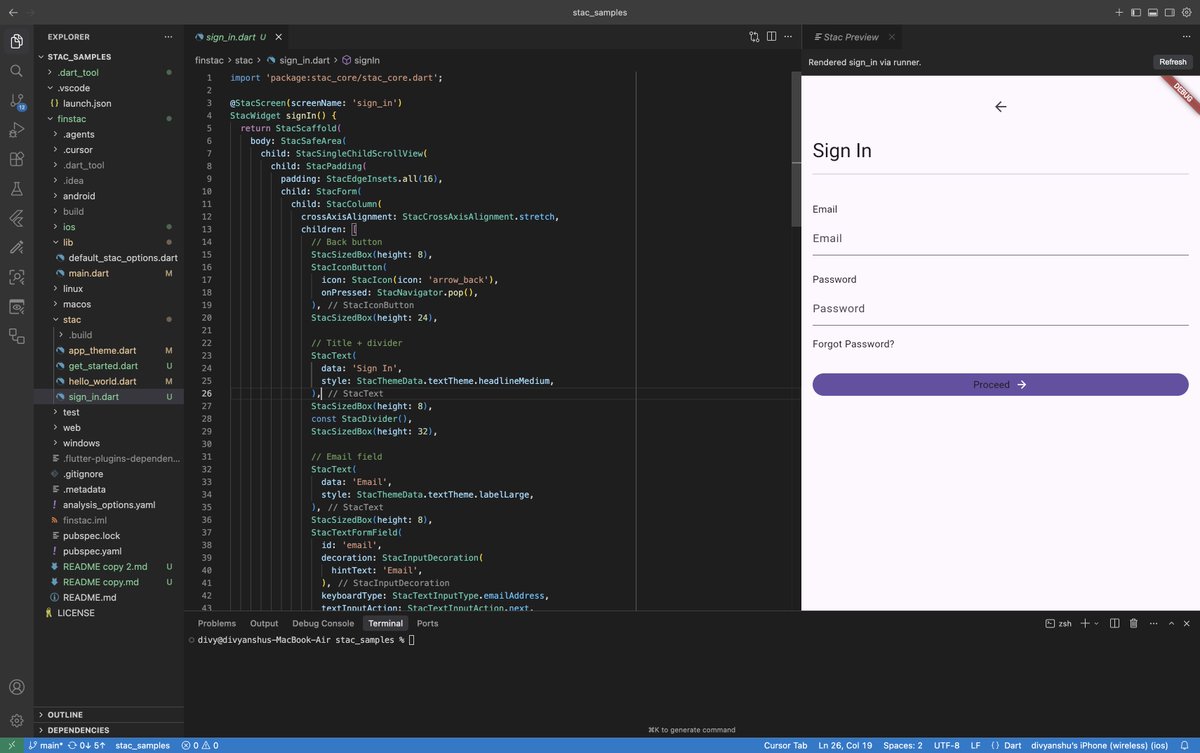Click the purple Proceed button in the preview
1200x753 pixels.
1000,384
